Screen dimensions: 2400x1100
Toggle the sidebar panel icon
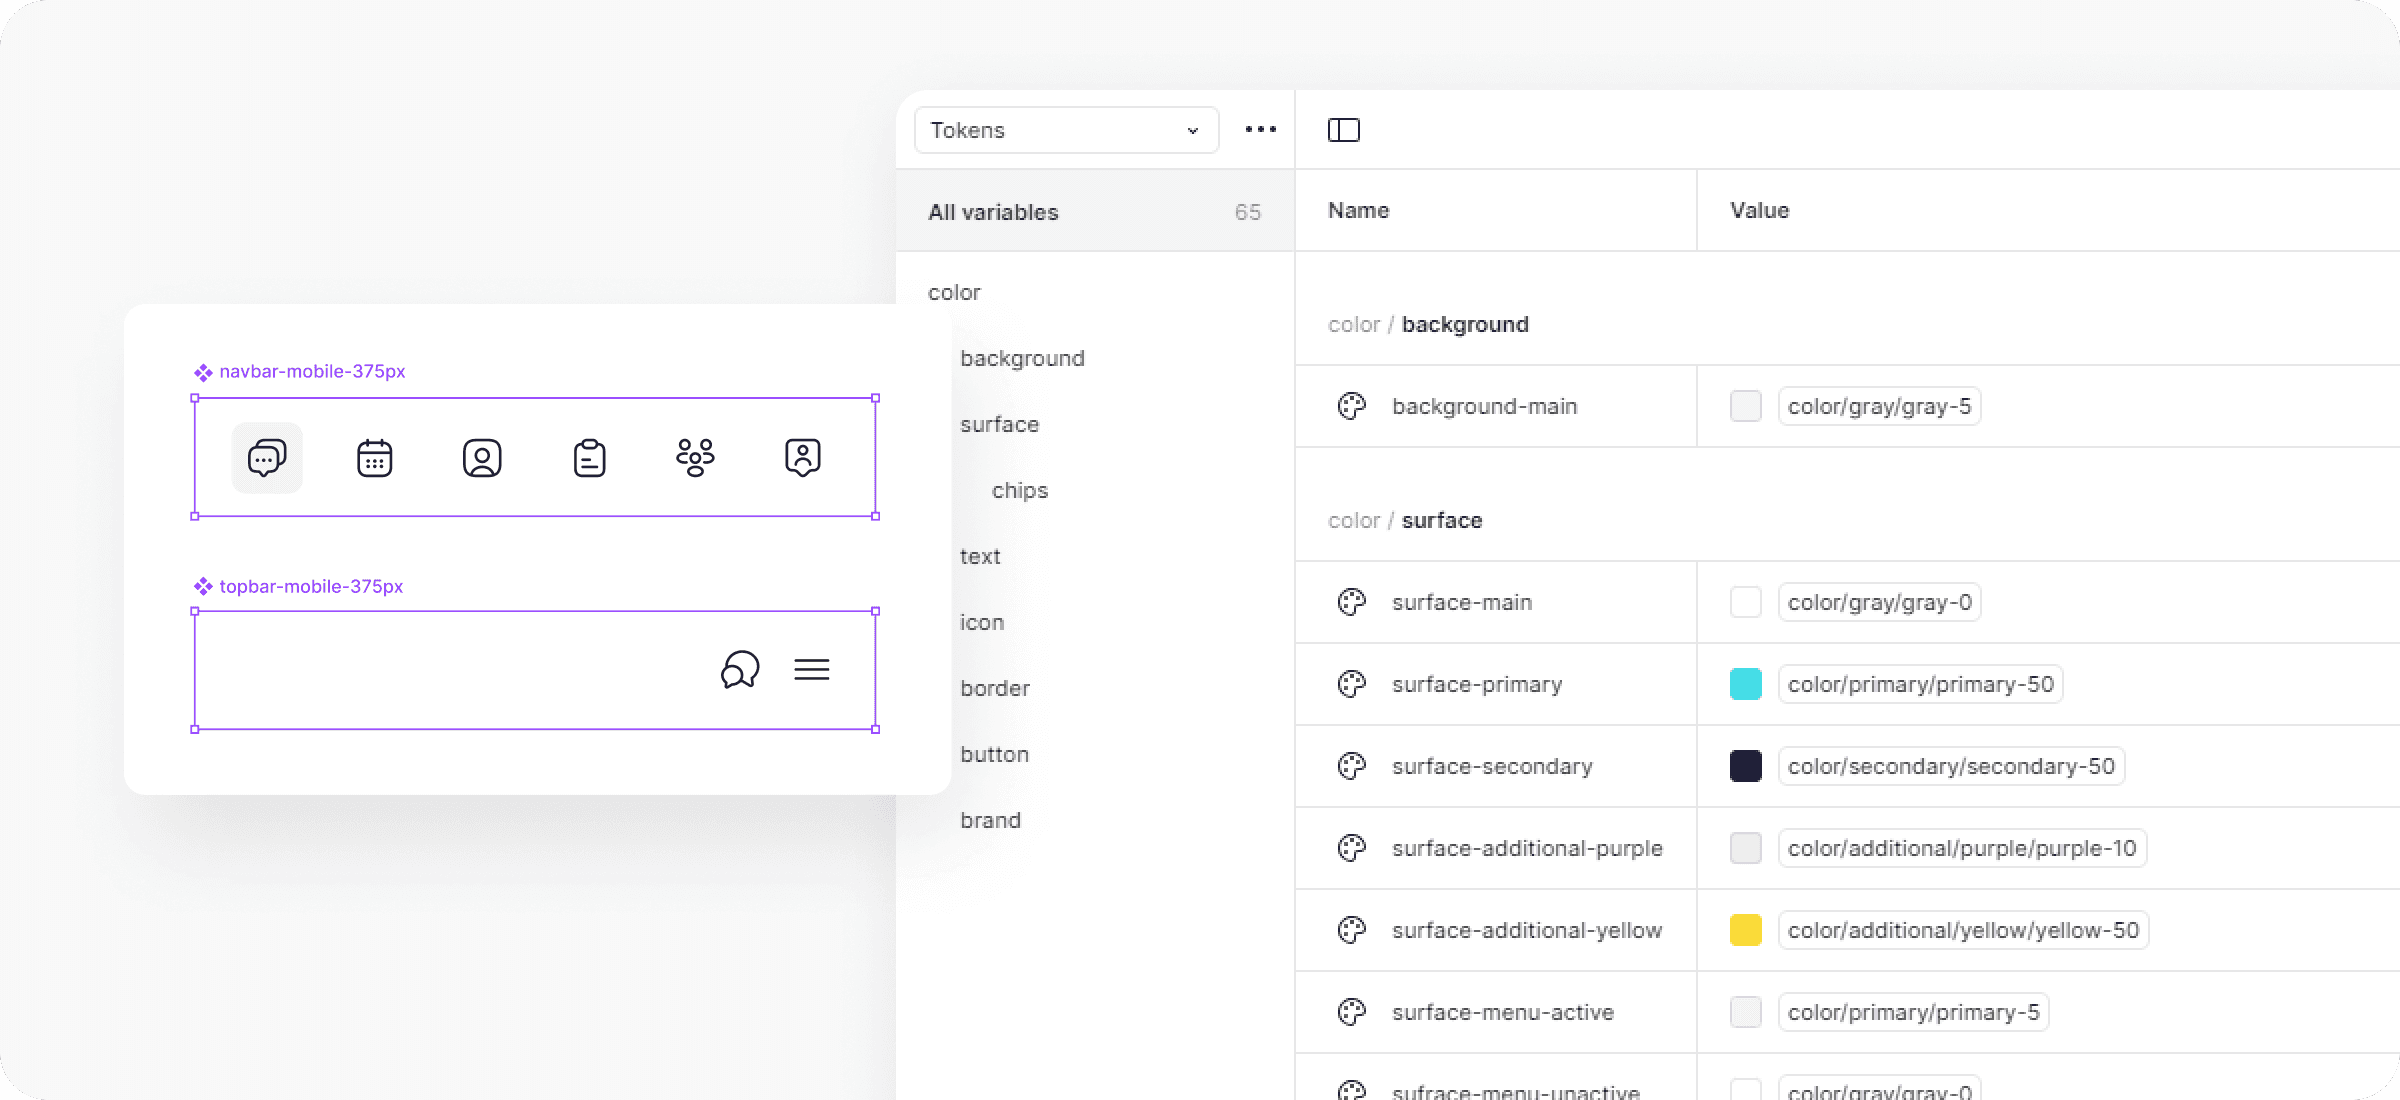[1343, 130]
